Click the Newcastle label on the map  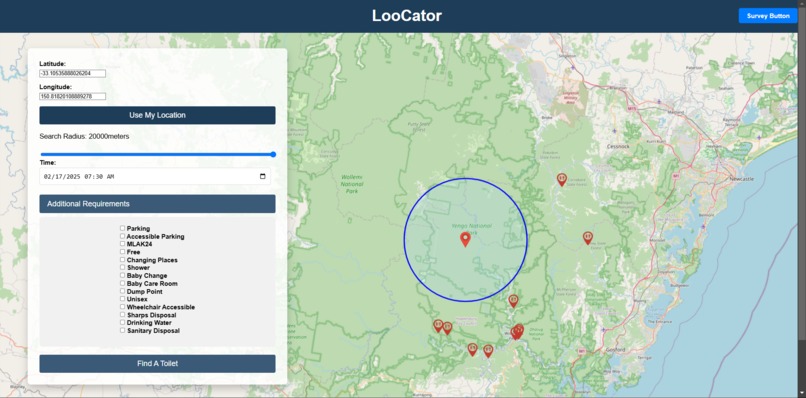(x=741, y=179)
